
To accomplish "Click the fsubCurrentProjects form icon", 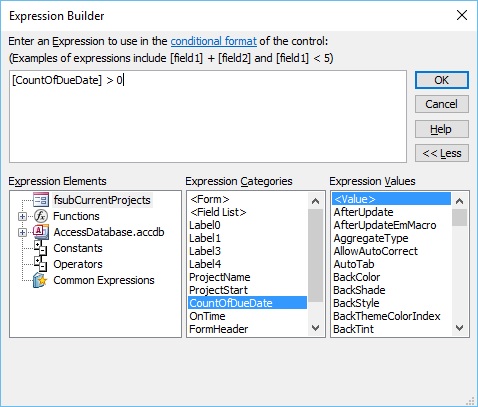I will tap(41, 200).
